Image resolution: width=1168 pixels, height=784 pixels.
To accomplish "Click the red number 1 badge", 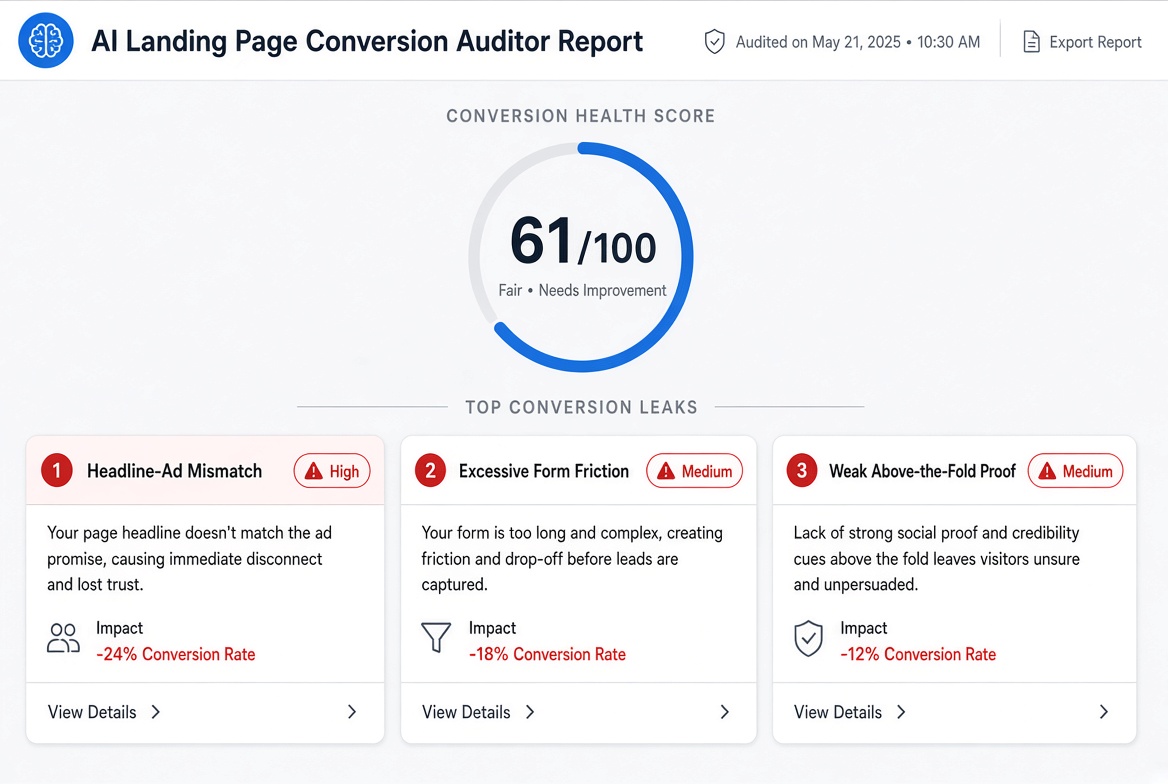I will [x=57, y=471].
